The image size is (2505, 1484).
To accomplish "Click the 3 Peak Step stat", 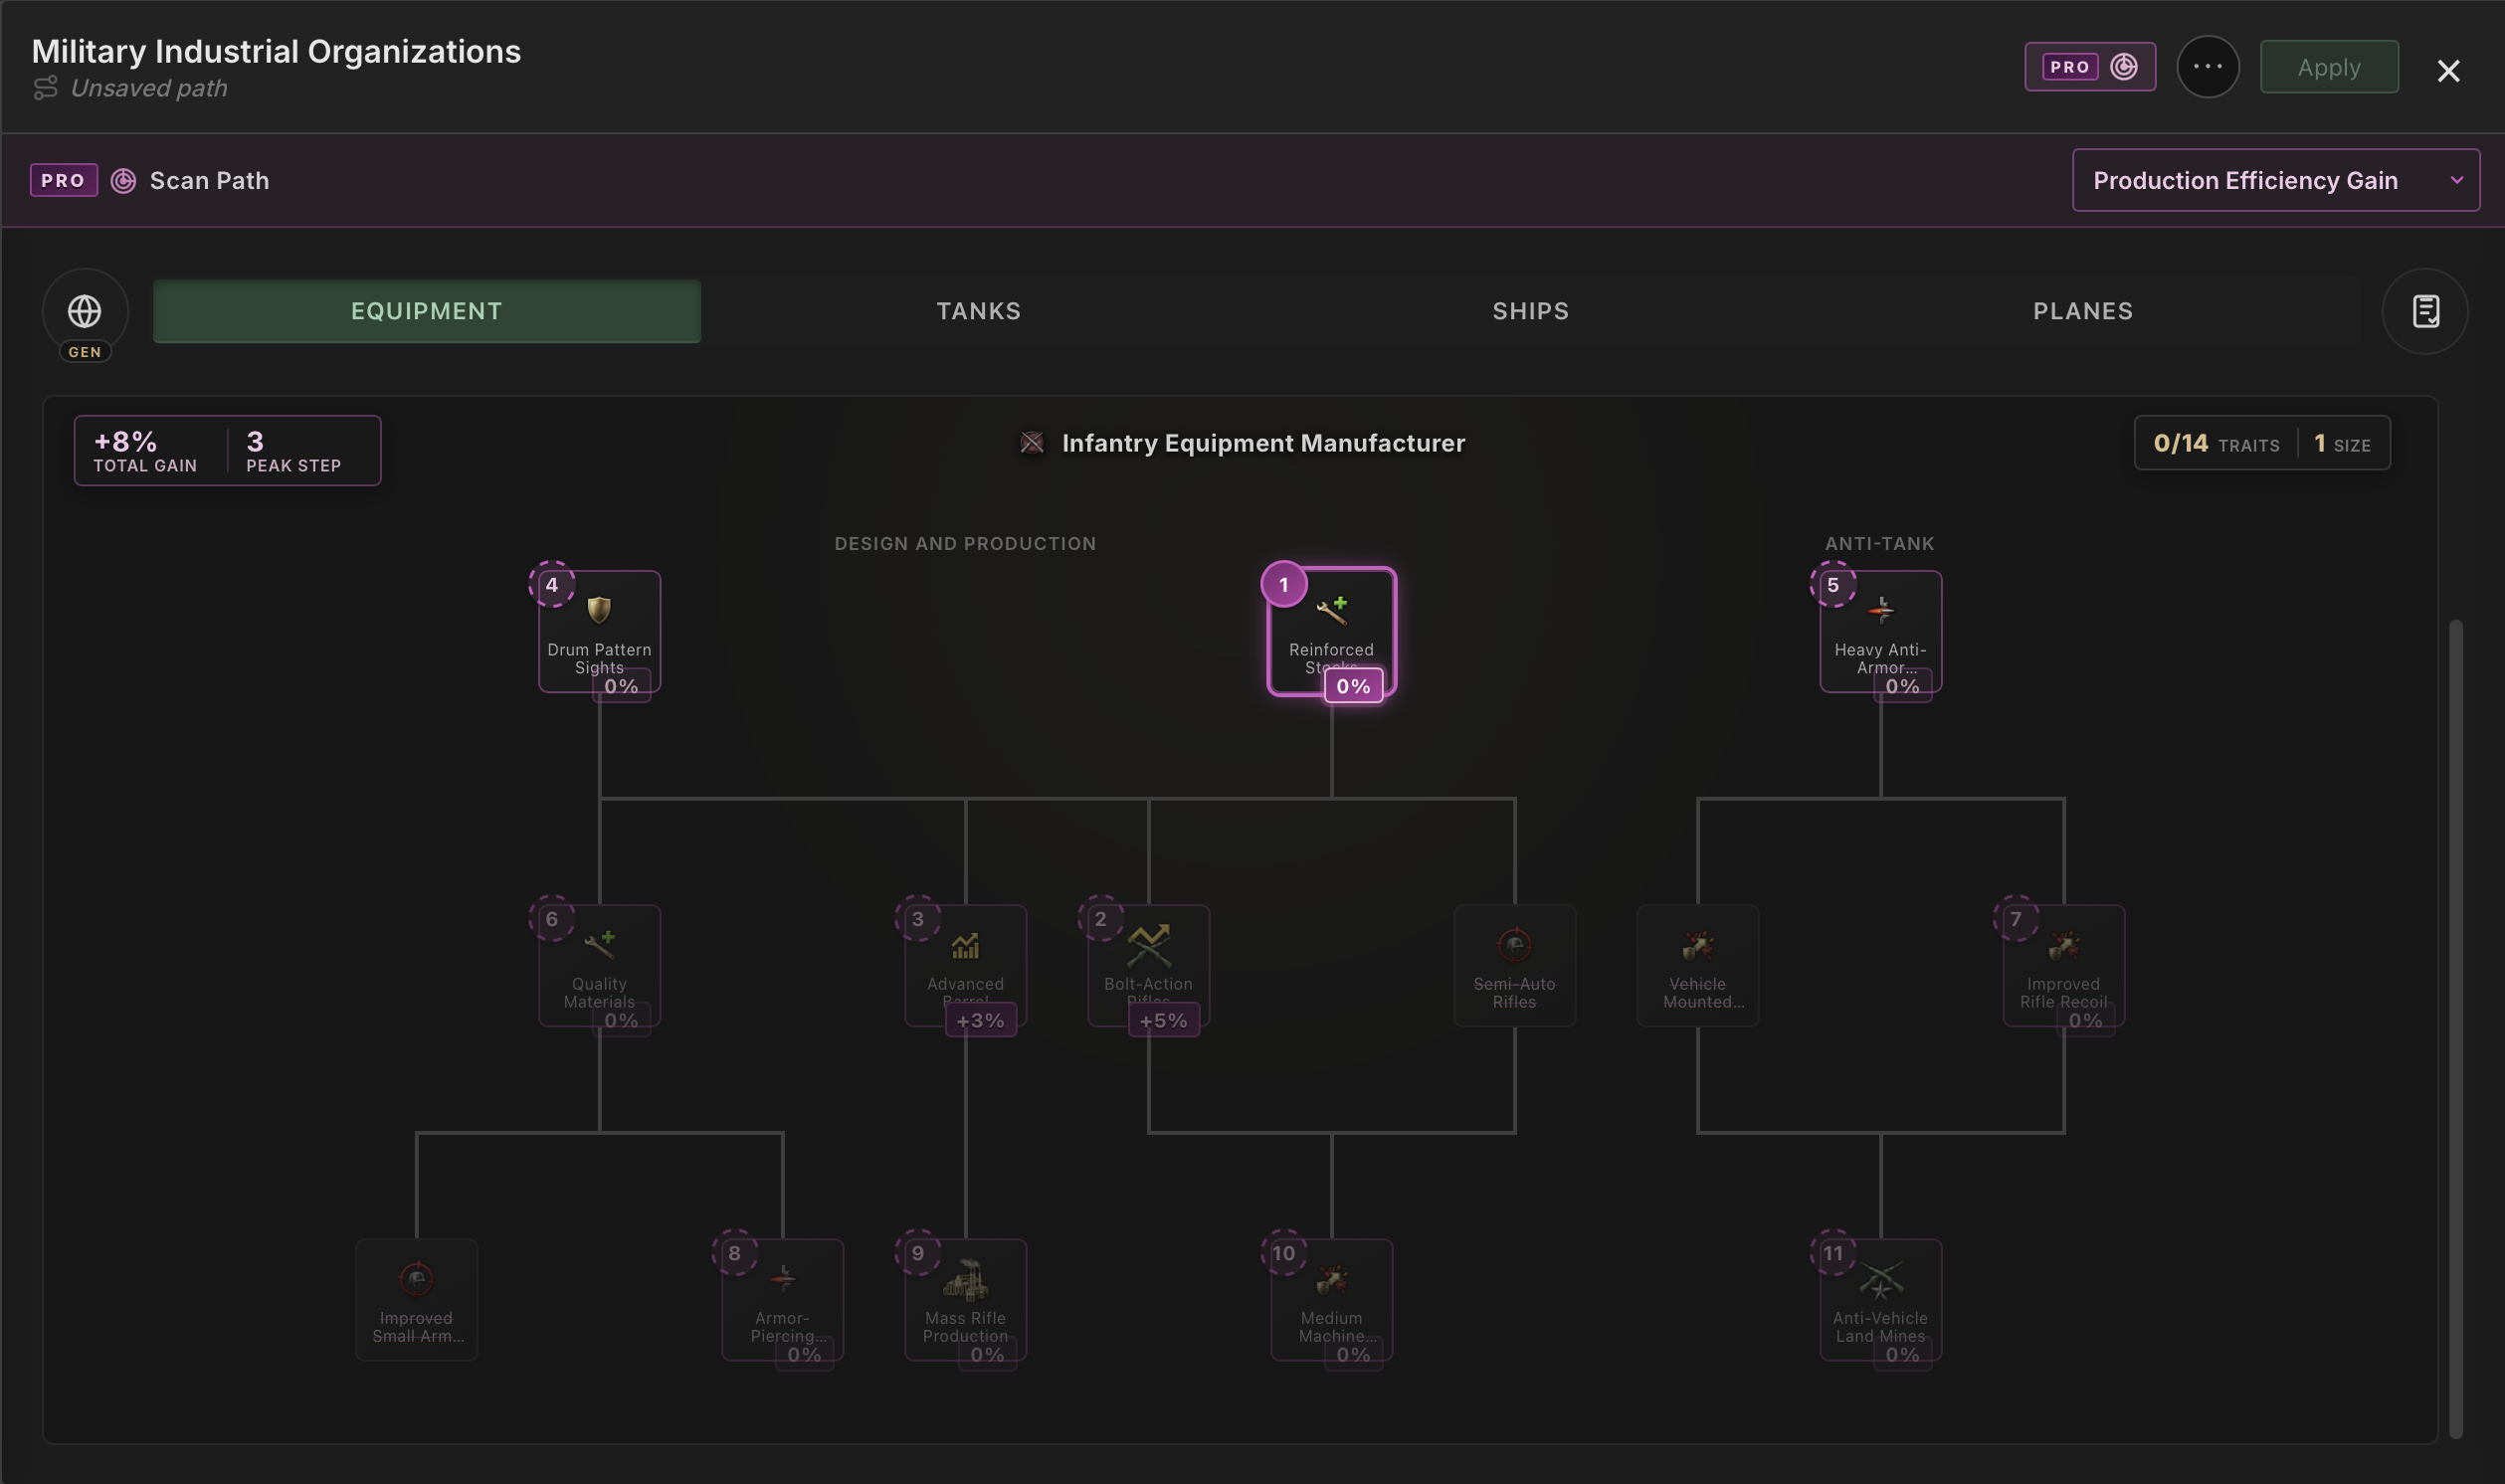I will (294, 451).
